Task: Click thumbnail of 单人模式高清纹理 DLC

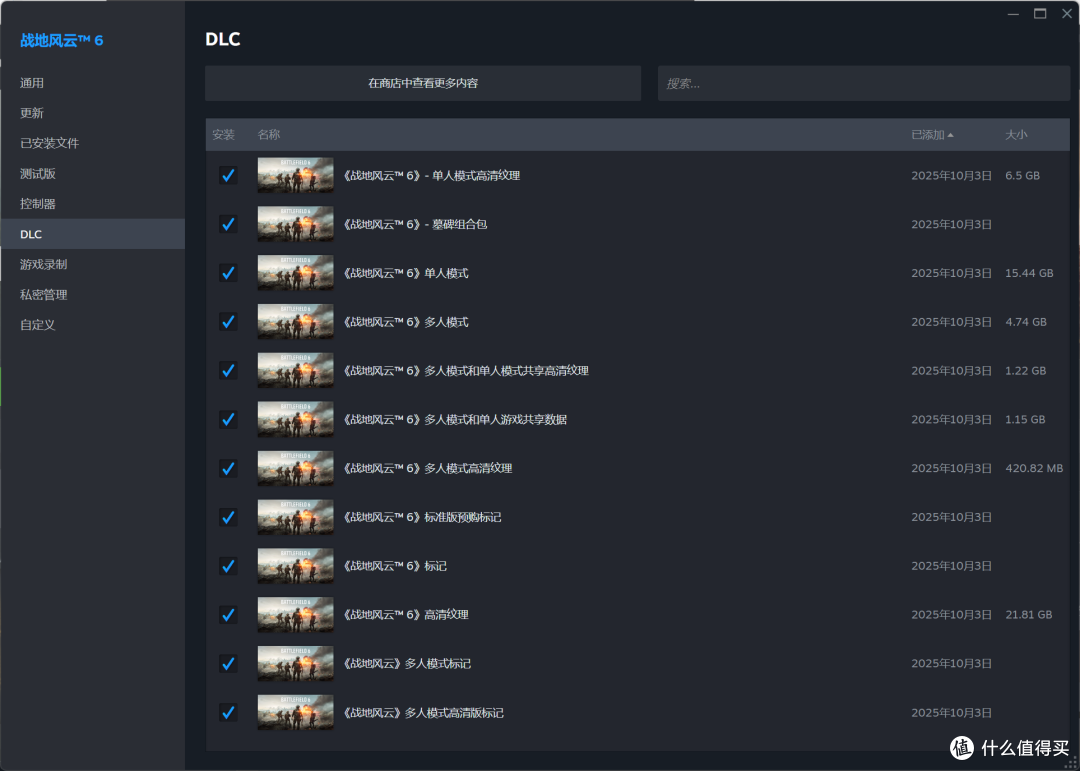Action: pyautogui.click(x=295, y=175)
